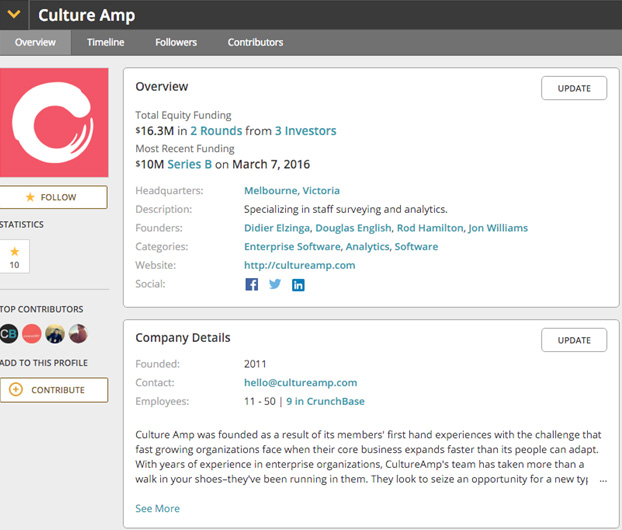The height and width of the screenshot is (530, 622).
Task: Click the hello@cultureamp.com contact email
Action: click(300, 383)
